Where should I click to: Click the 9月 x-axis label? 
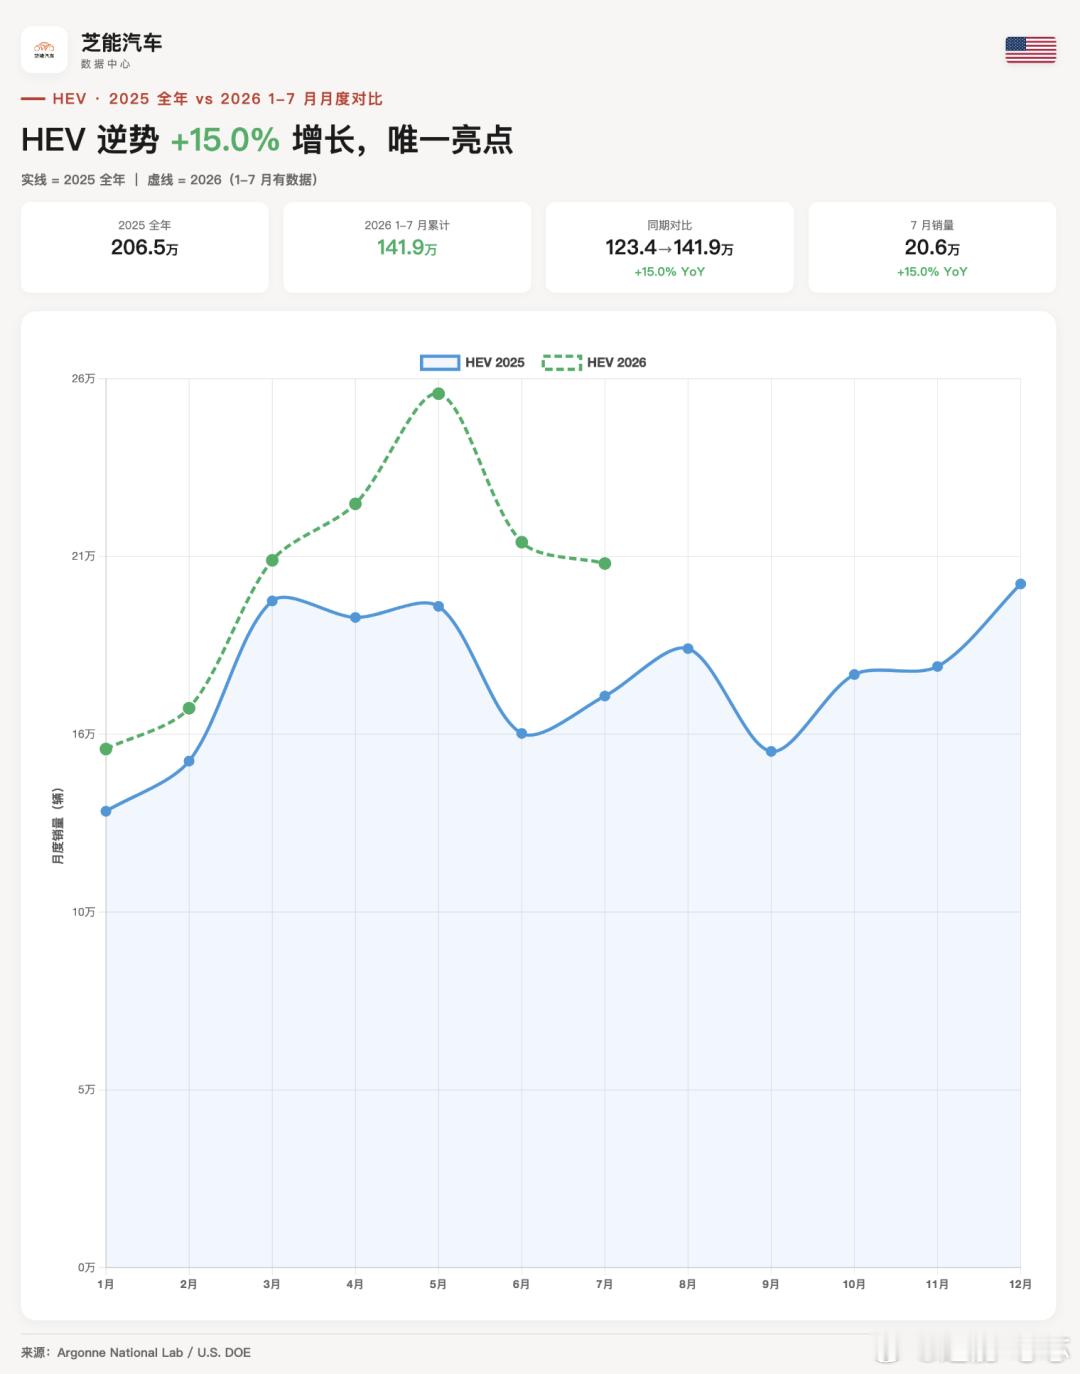[x=771, y=1284]
